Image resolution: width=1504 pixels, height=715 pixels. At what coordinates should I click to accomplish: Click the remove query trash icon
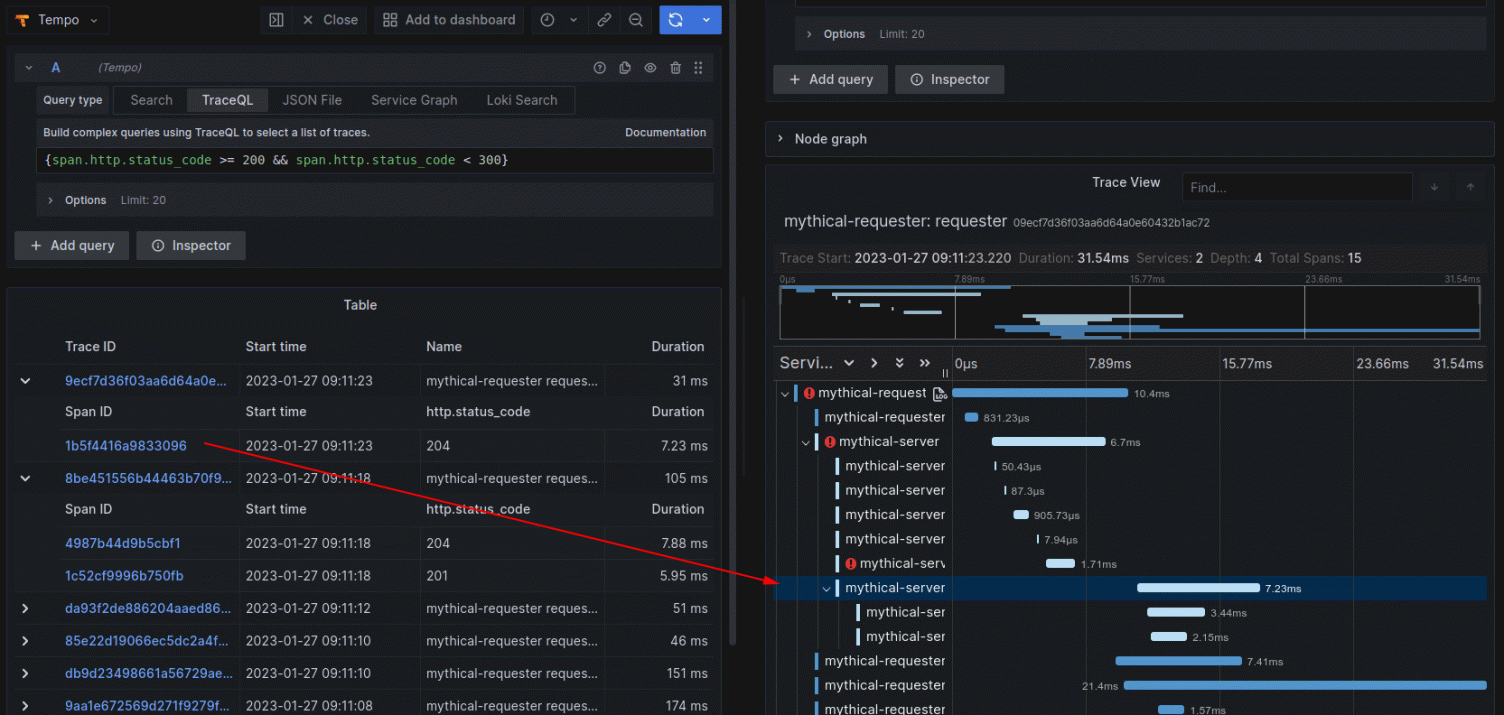675,67
